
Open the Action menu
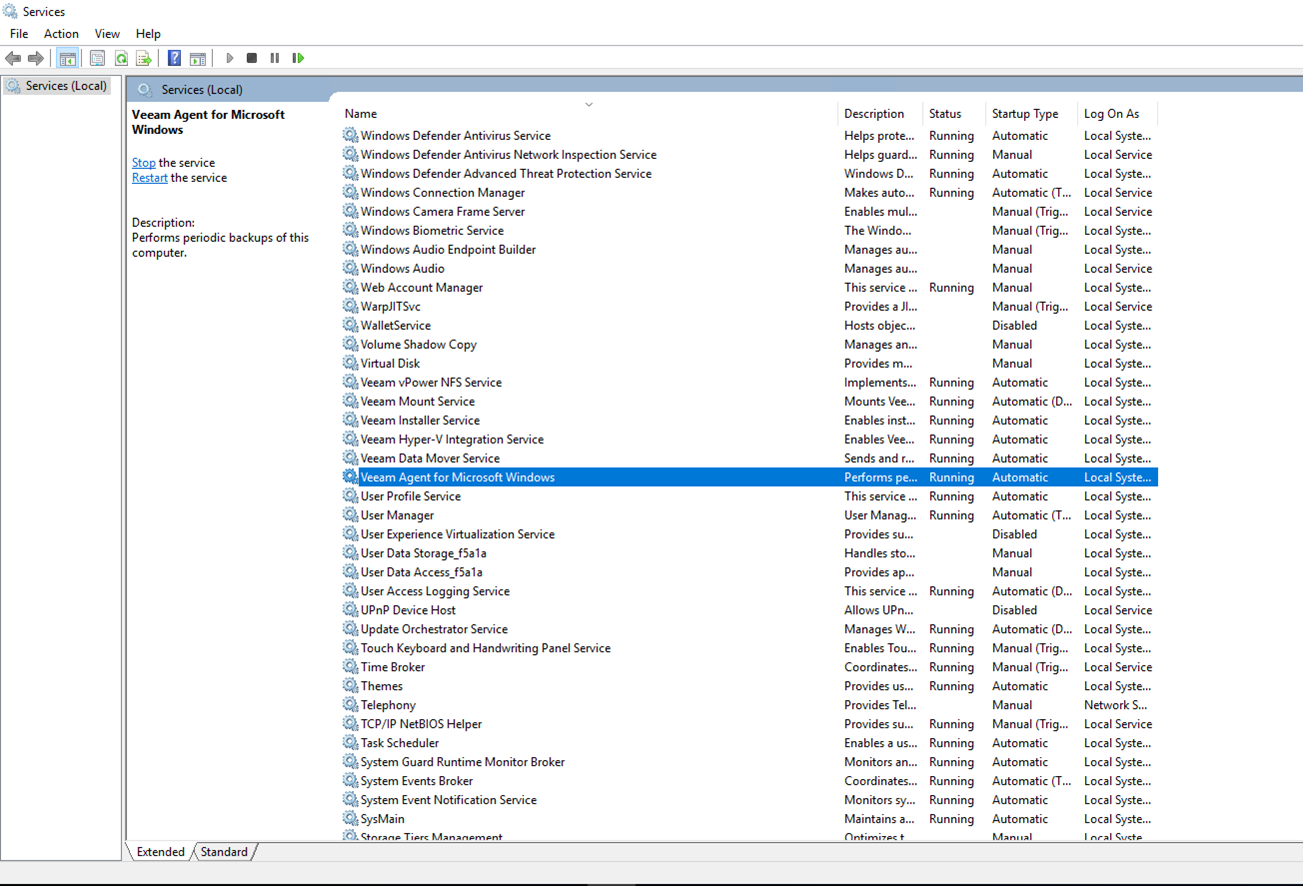(61, 34)
